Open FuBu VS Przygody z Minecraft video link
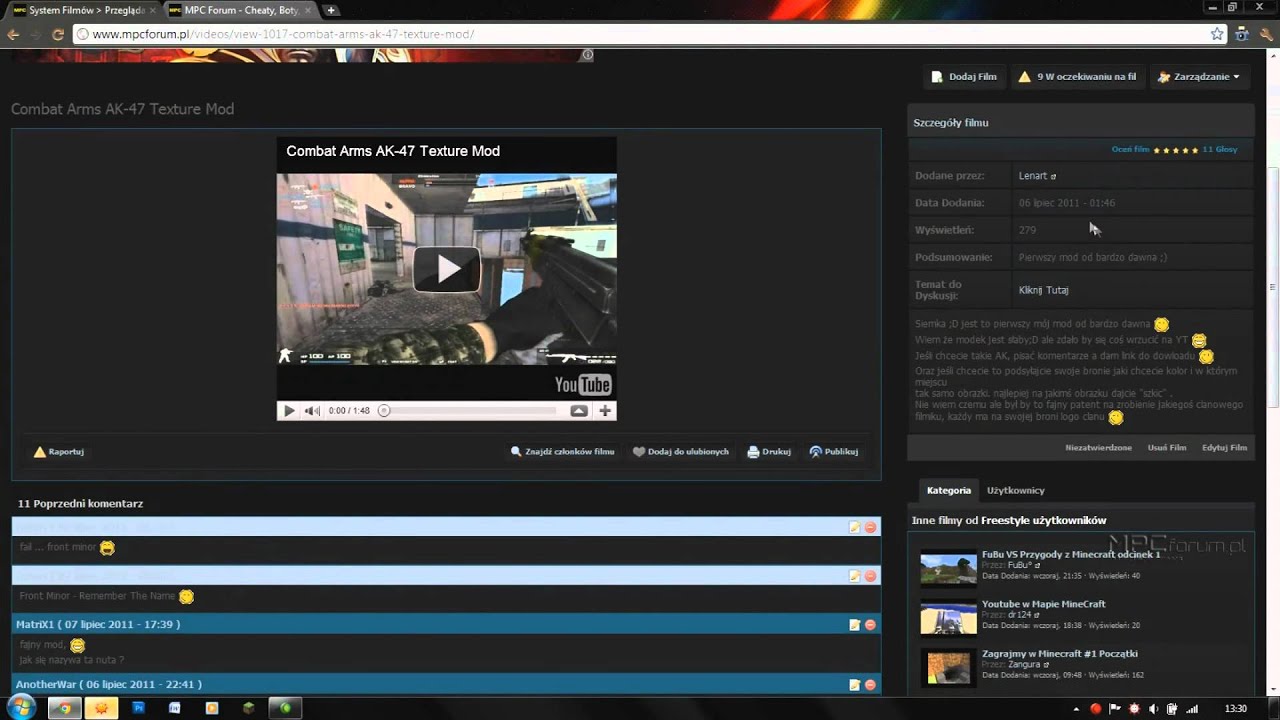The image size is (1280, 720). 1071,554
